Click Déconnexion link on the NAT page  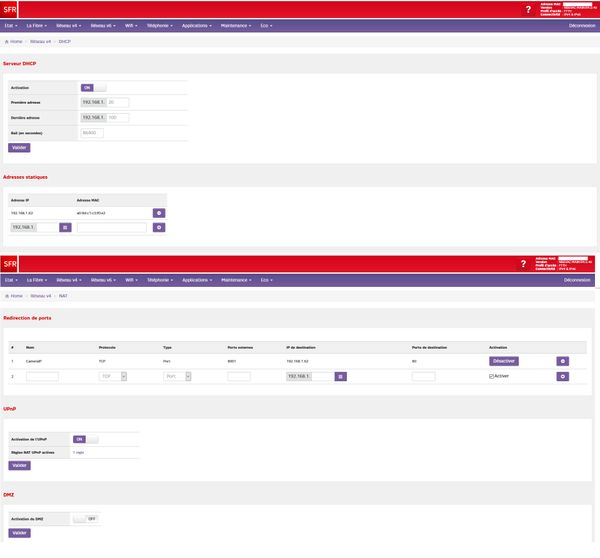(578, 280)
